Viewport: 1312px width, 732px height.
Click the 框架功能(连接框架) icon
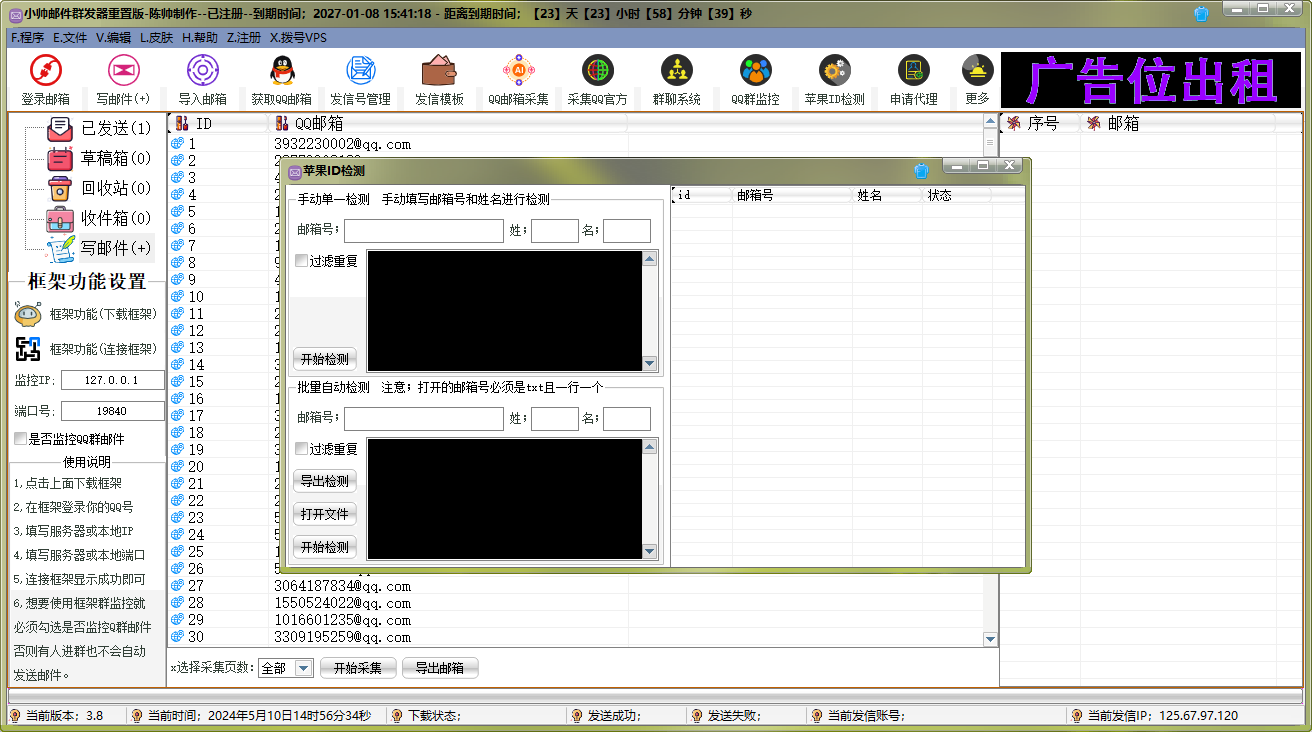tap(28, 349)
